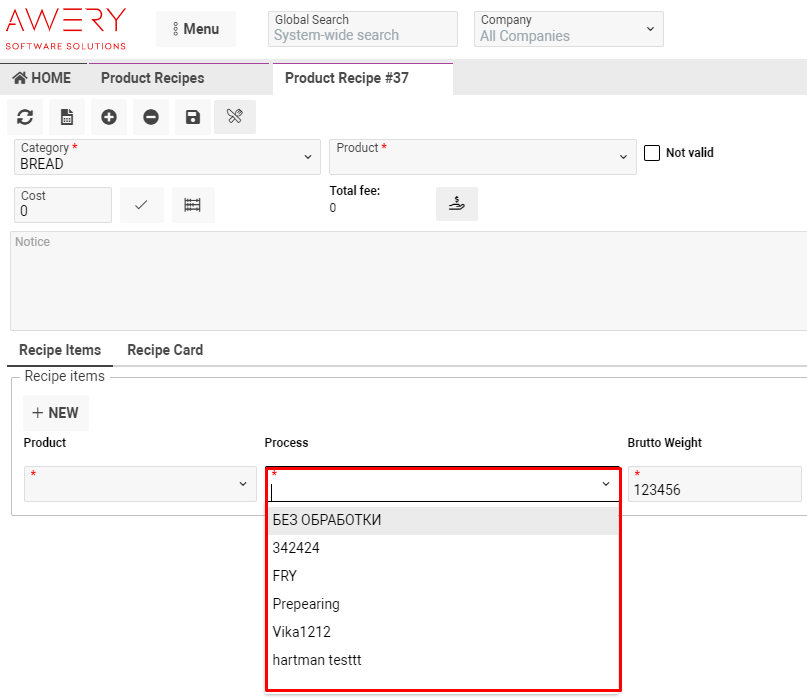Click the add (plus) toolbar icon
This screenshot has height=699, width=807.
click(x=108, y=117)
